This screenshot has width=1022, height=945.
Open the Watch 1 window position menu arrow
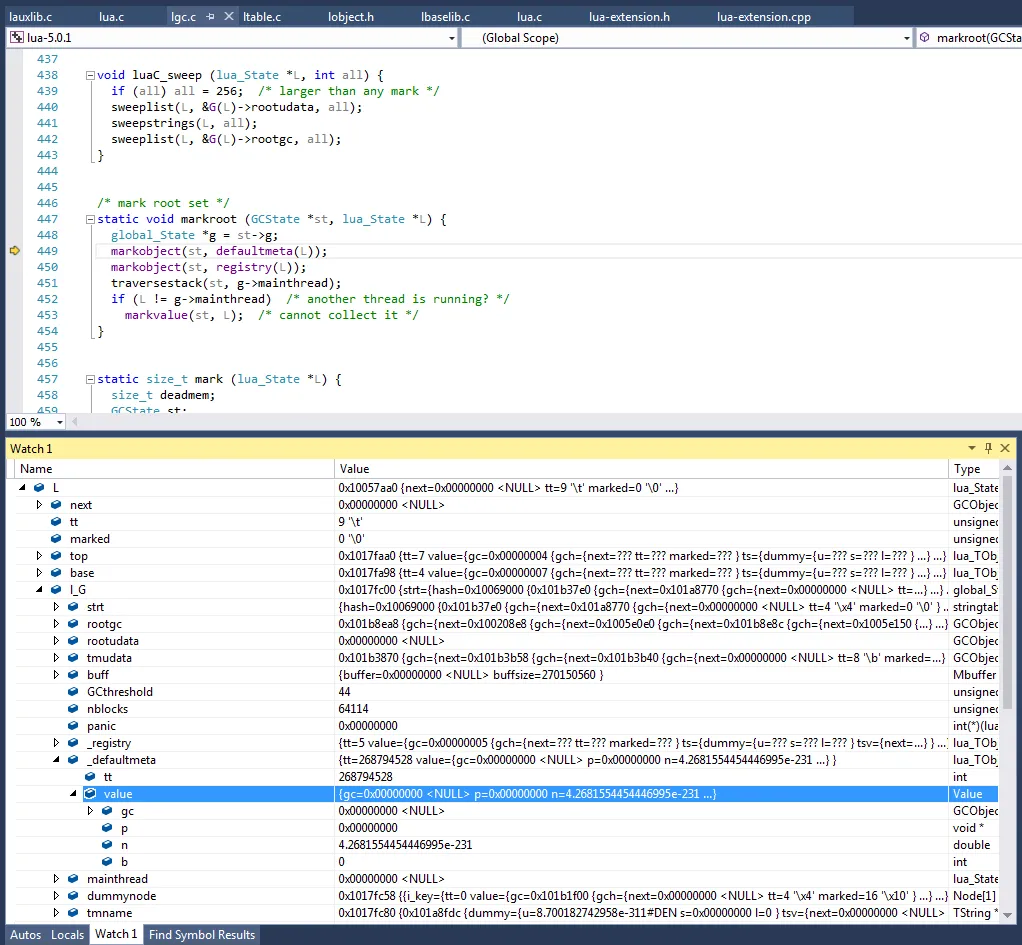coord(971,449)
